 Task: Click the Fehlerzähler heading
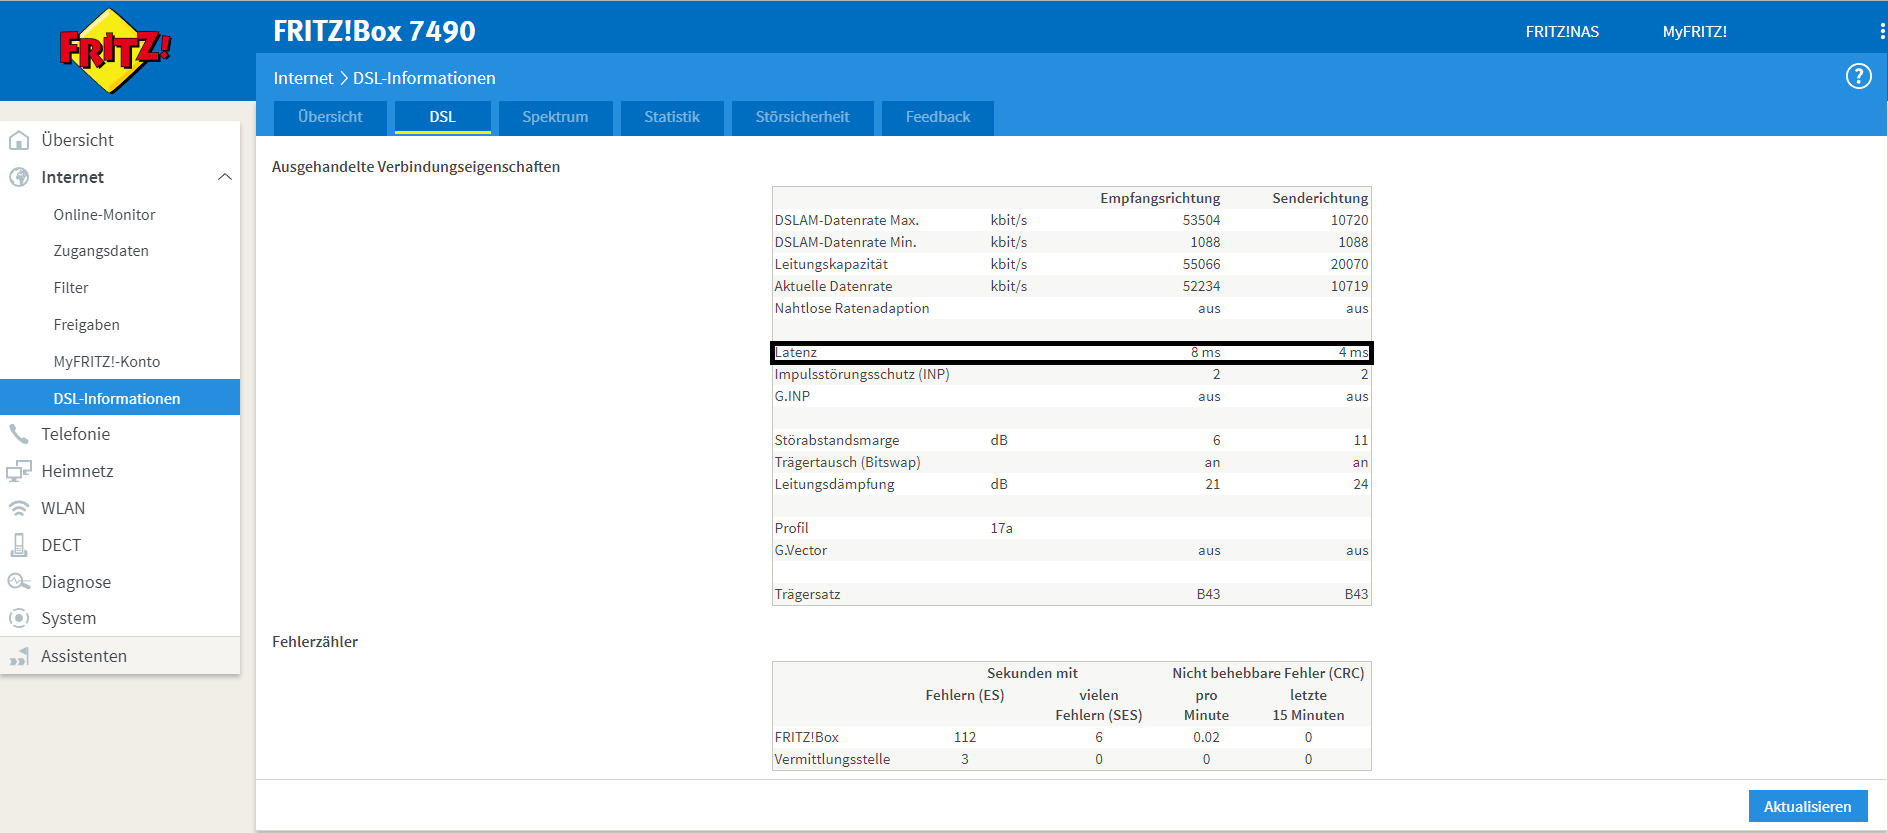pos(315,642)
